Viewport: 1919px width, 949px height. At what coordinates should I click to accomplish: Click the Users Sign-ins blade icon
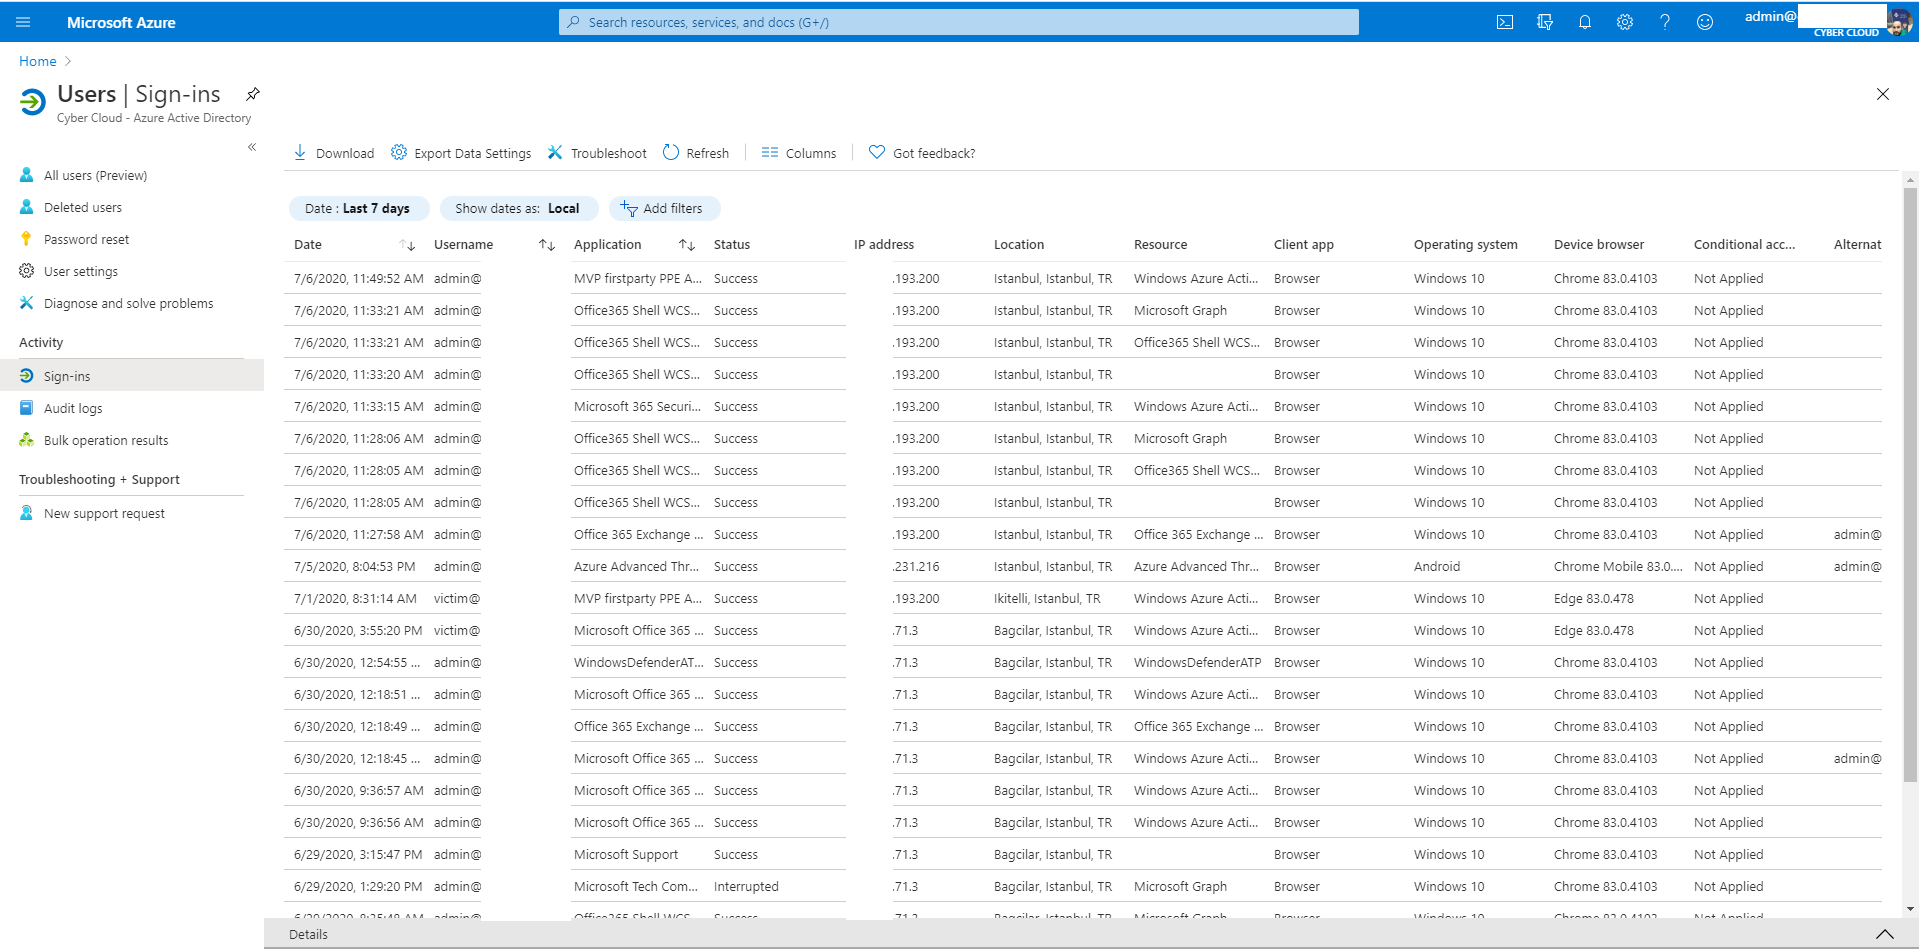[x=33, y=101]
